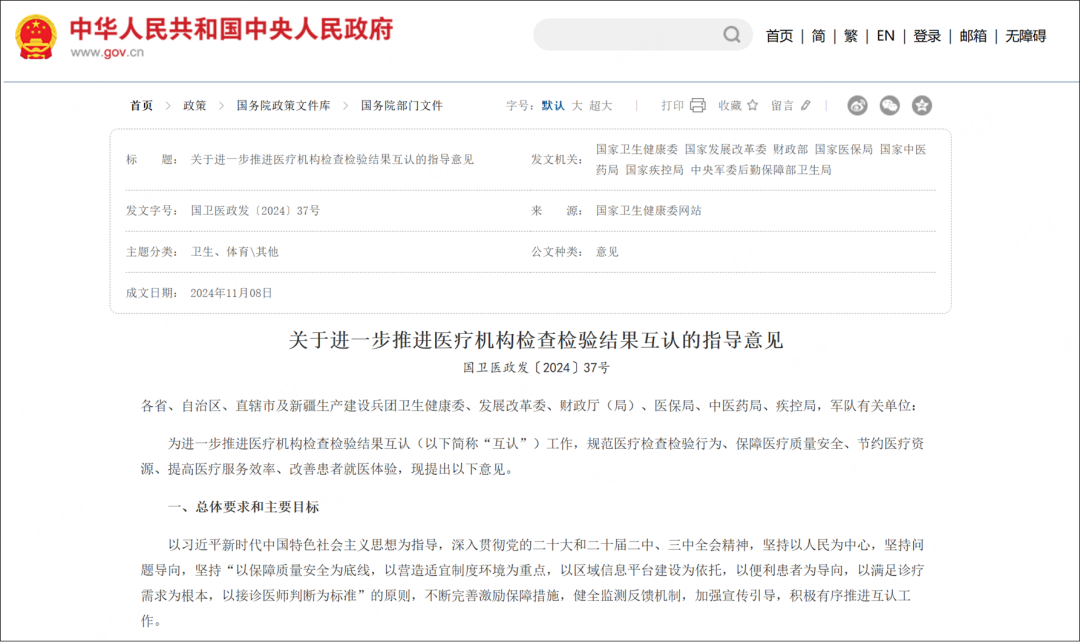Viewport: 1080px width, 642px height.
Task: Select 默认 font size
Action: (x=553, y=105)
